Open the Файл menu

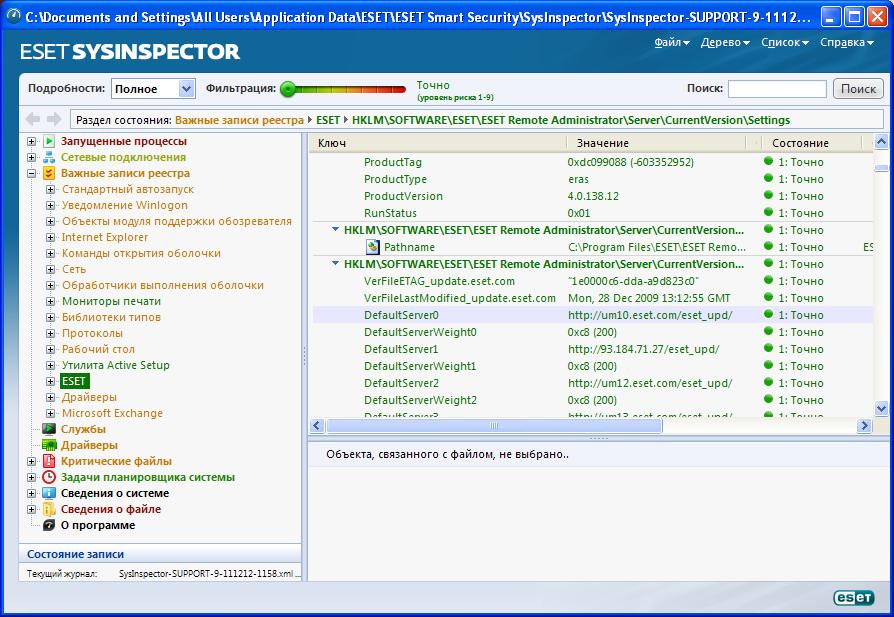tap(671, 42)
